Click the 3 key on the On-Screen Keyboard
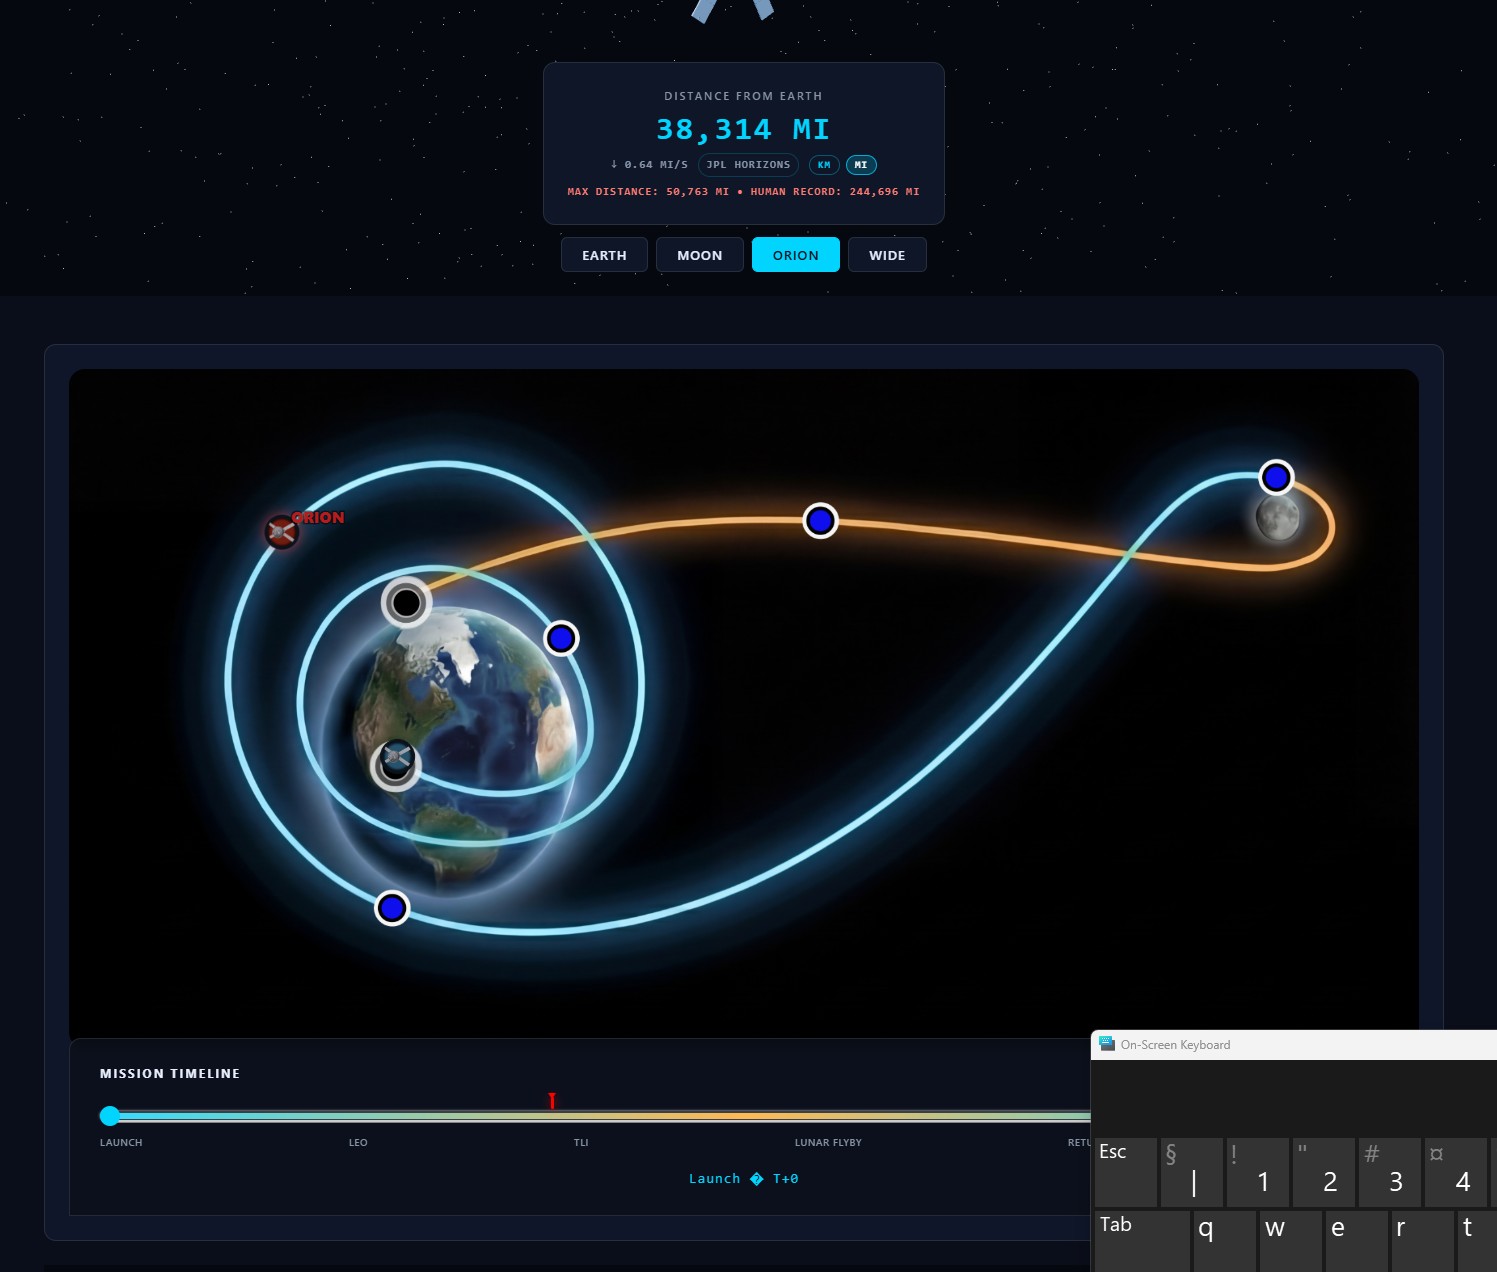This screenshot has height=1272, width=1497. tap(1390, 1172)
